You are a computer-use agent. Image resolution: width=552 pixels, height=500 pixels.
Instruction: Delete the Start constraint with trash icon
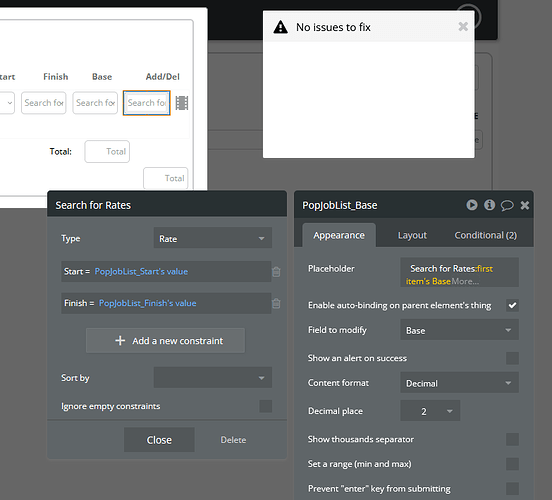tap(276, 271)
